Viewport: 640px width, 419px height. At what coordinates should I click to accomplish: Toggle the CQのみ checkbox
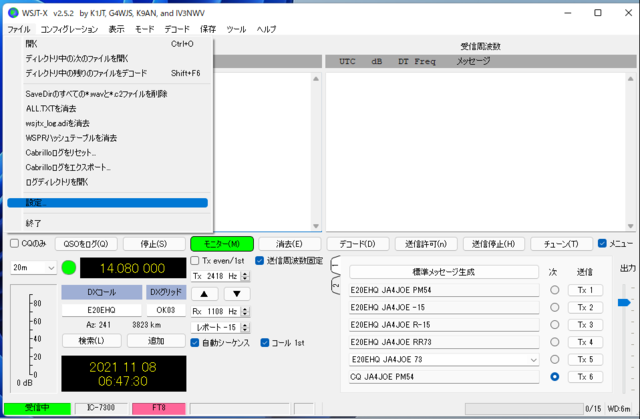[15, 244]
